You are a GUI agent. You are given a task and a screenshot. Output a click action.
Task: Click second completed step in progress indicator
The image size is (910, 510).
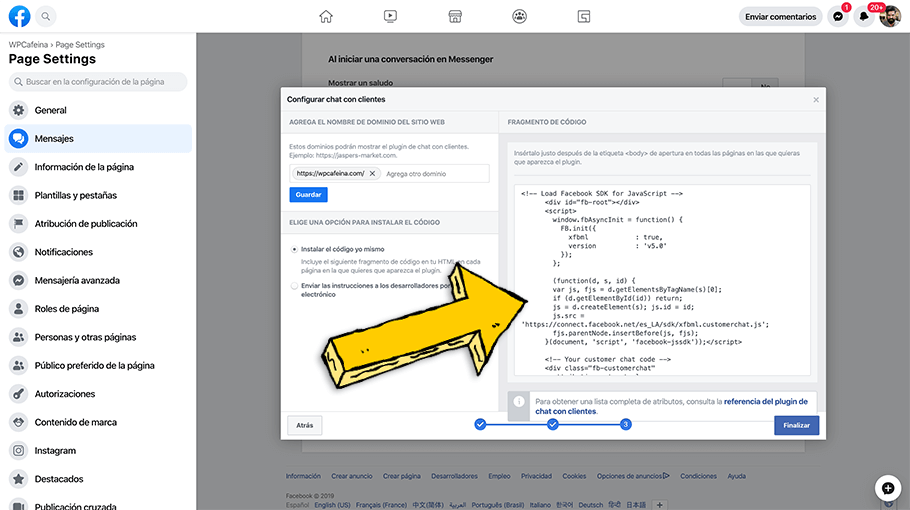coord(552,425)
